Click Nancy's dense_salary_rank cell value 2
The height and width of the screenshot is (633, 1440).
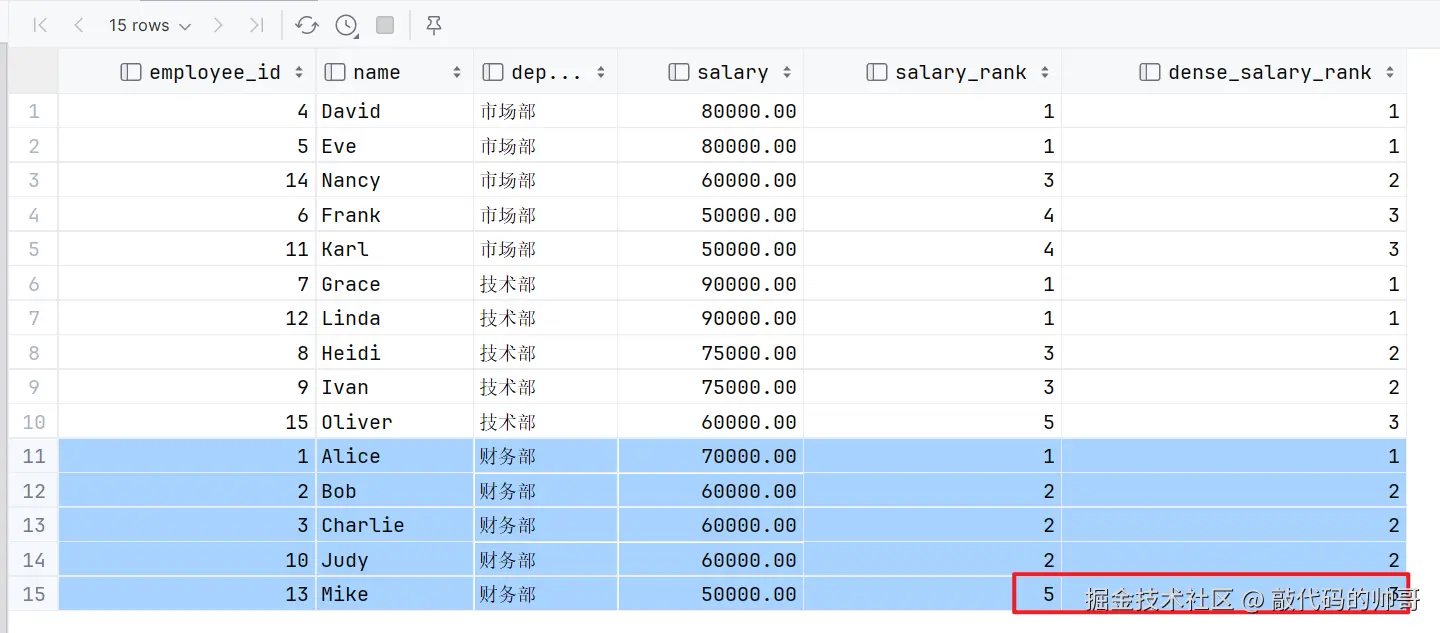pos(1234,180)
